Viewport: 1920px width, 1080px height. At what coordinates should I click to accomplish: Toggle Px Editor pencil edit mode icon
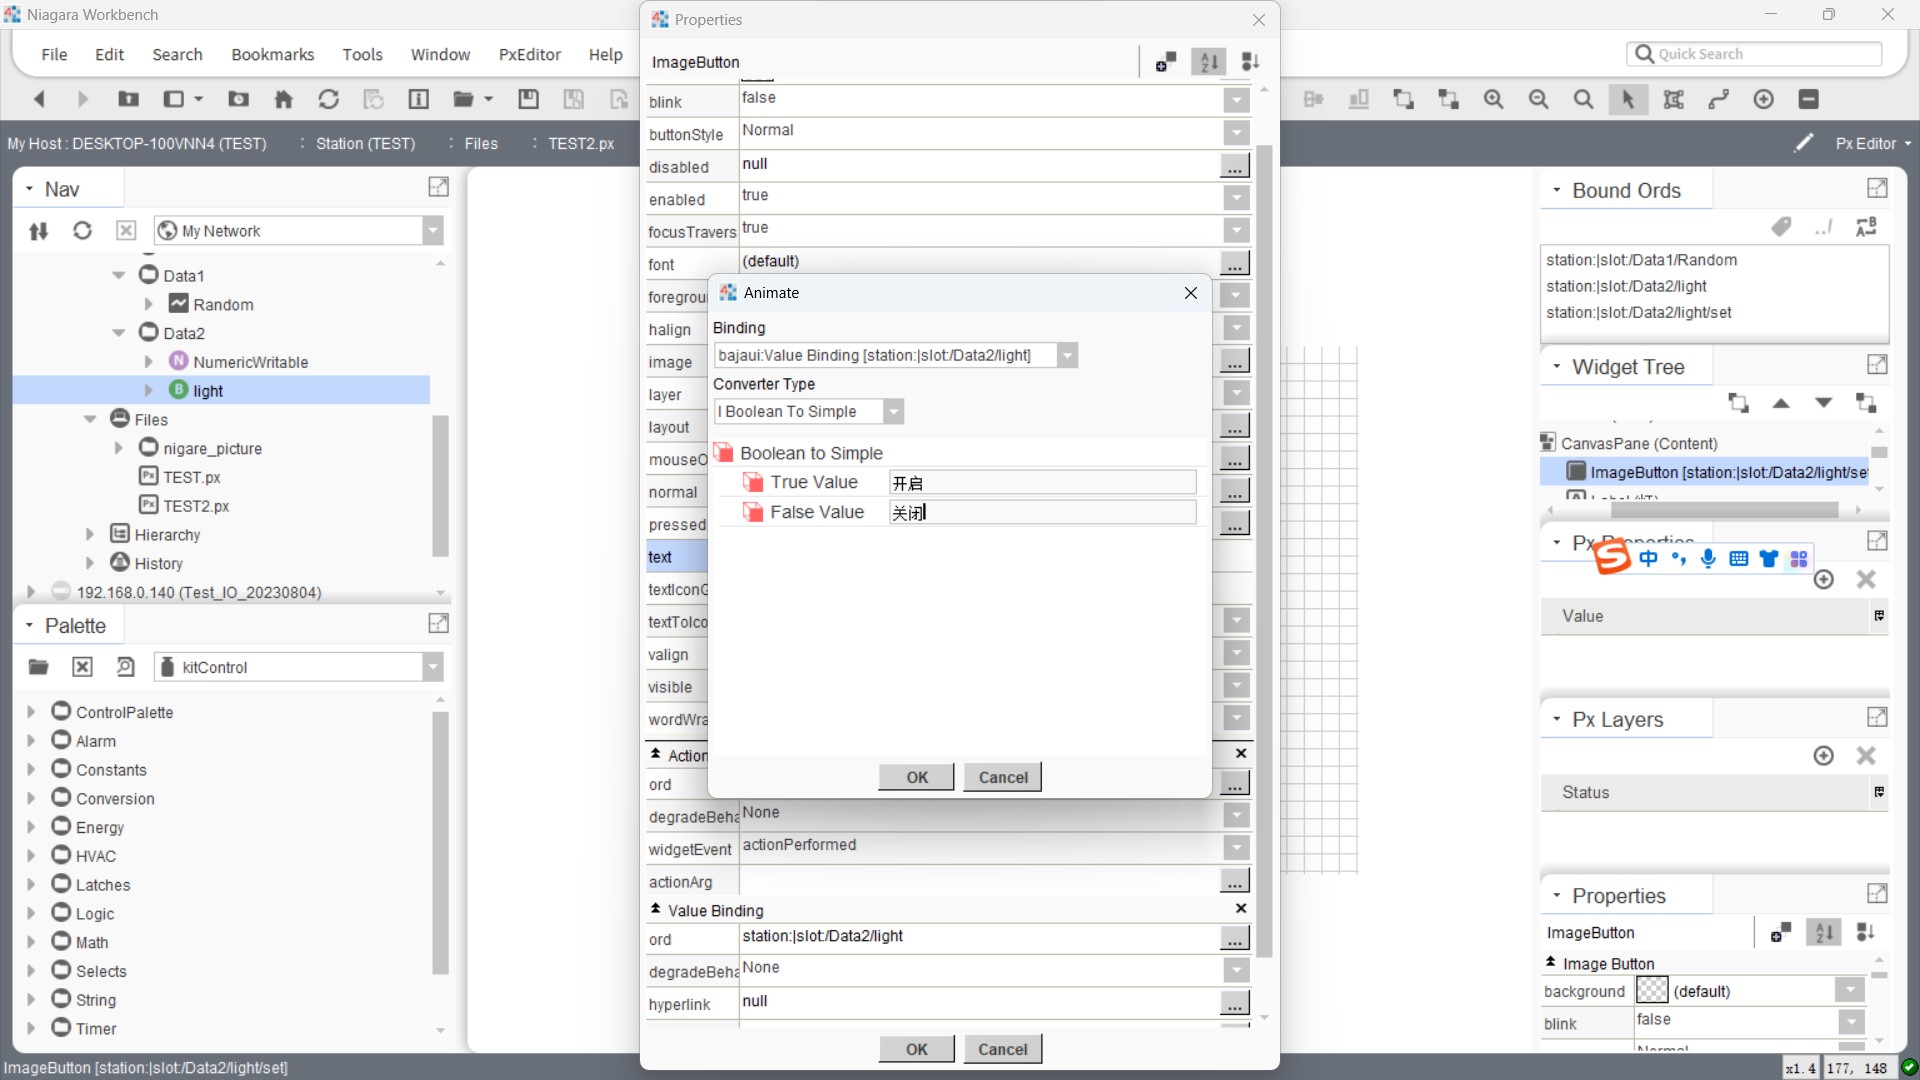coord(1804,143)
